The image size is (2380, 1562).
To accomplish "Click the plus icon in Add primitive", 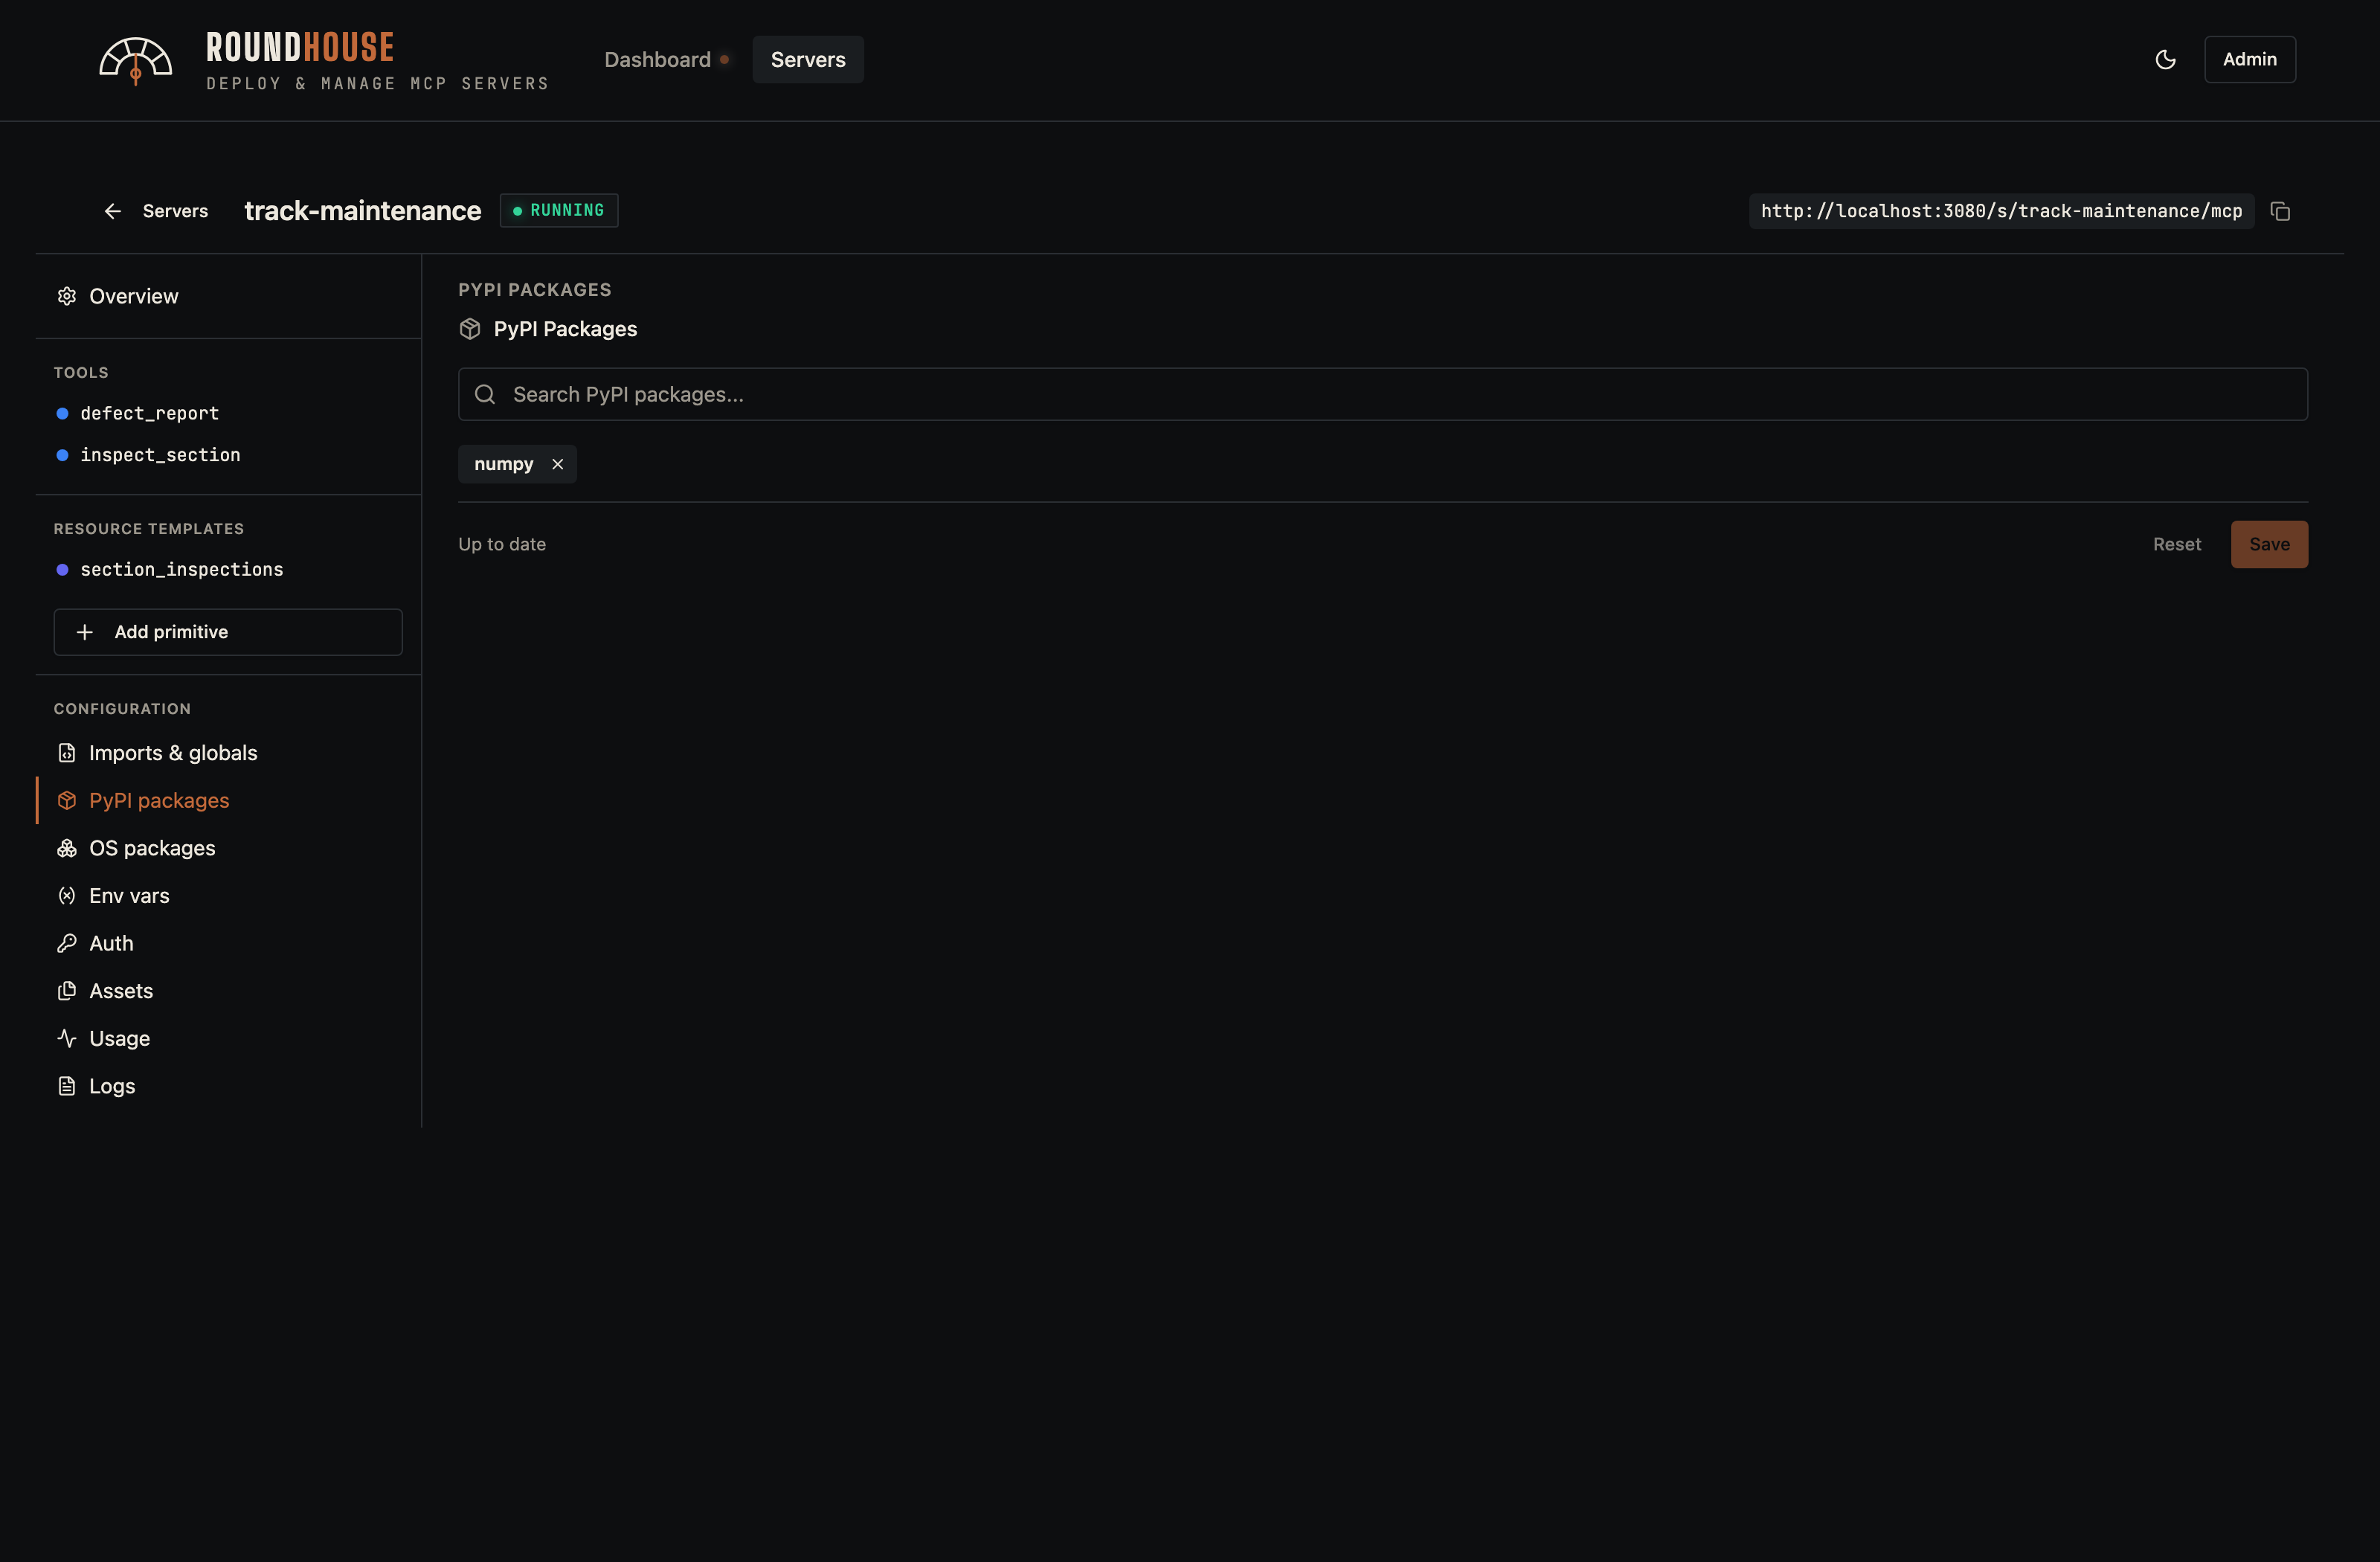I will (85, 632).
